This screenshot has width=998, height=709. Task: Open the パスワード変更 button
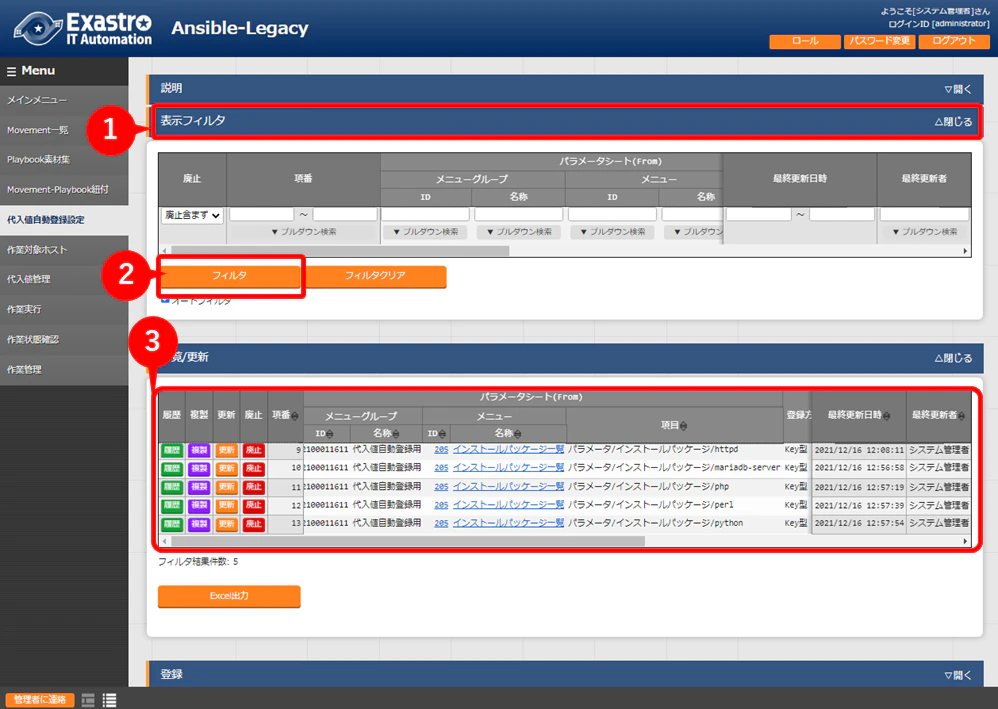pos(880,41)
